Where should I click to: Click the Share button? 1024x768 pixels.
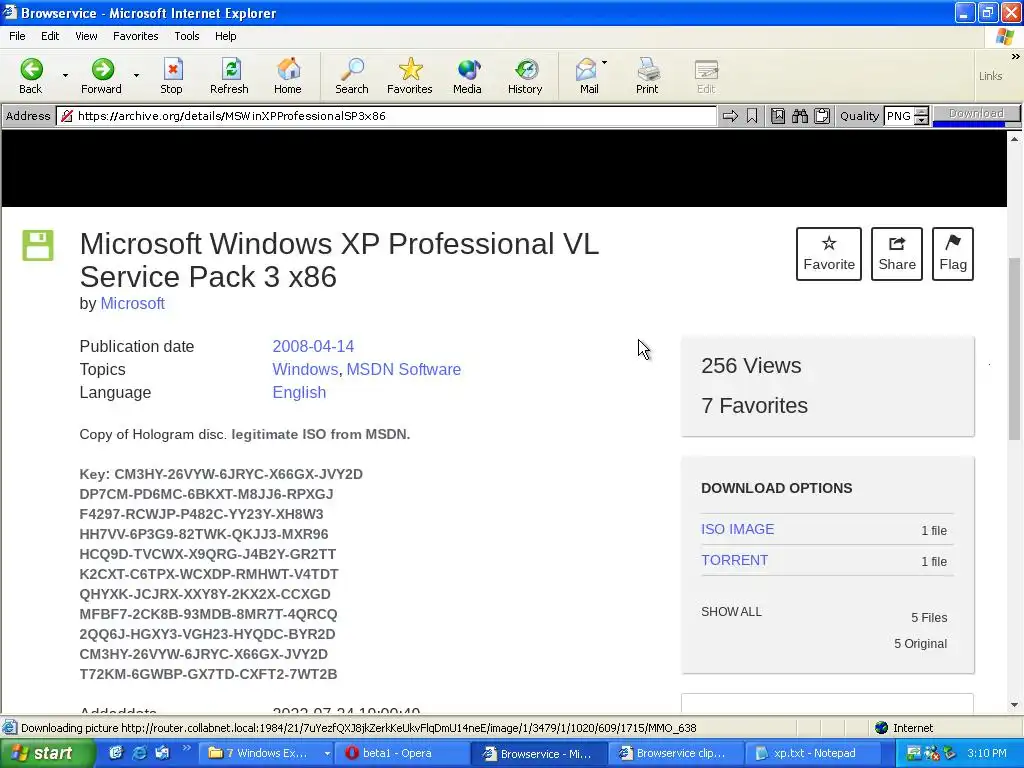tap(897, 254)
